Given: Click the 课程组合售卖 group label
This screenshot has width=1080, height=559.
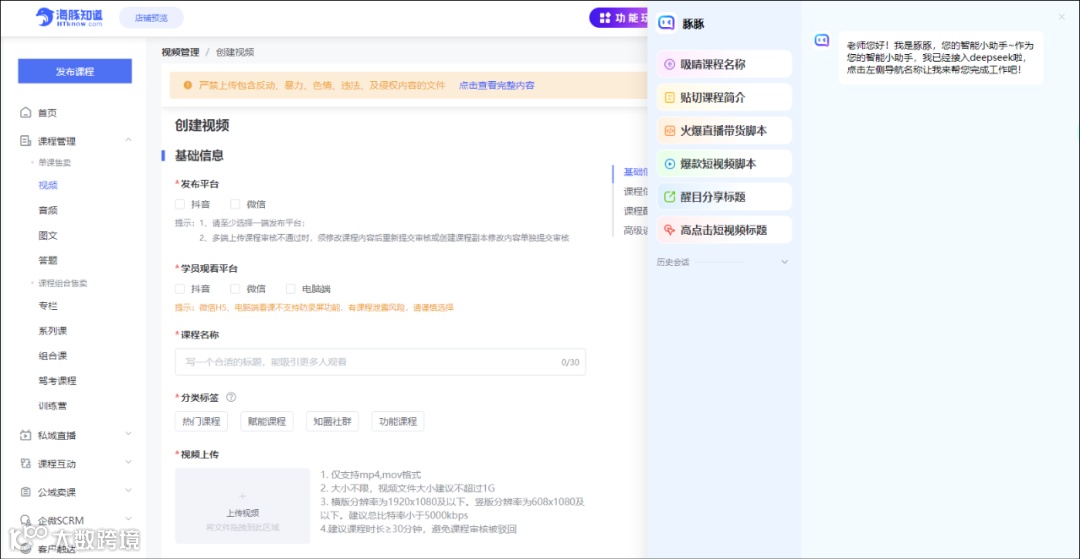Looking at the screenshot, I should [63, 283].
